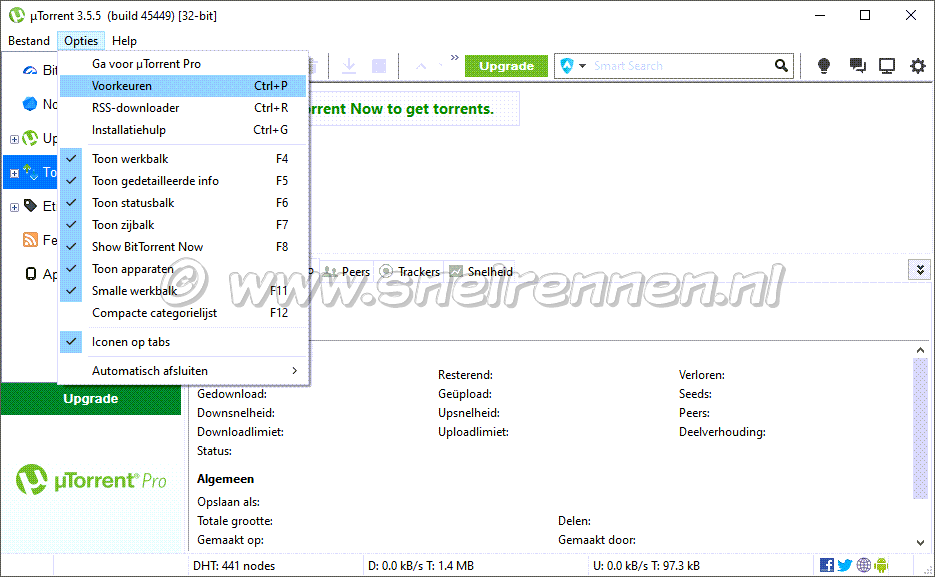The height and width of the screenshot is (577, 935).
Task: Toggle Toon statusbalk option
Action: click(183, 203)
